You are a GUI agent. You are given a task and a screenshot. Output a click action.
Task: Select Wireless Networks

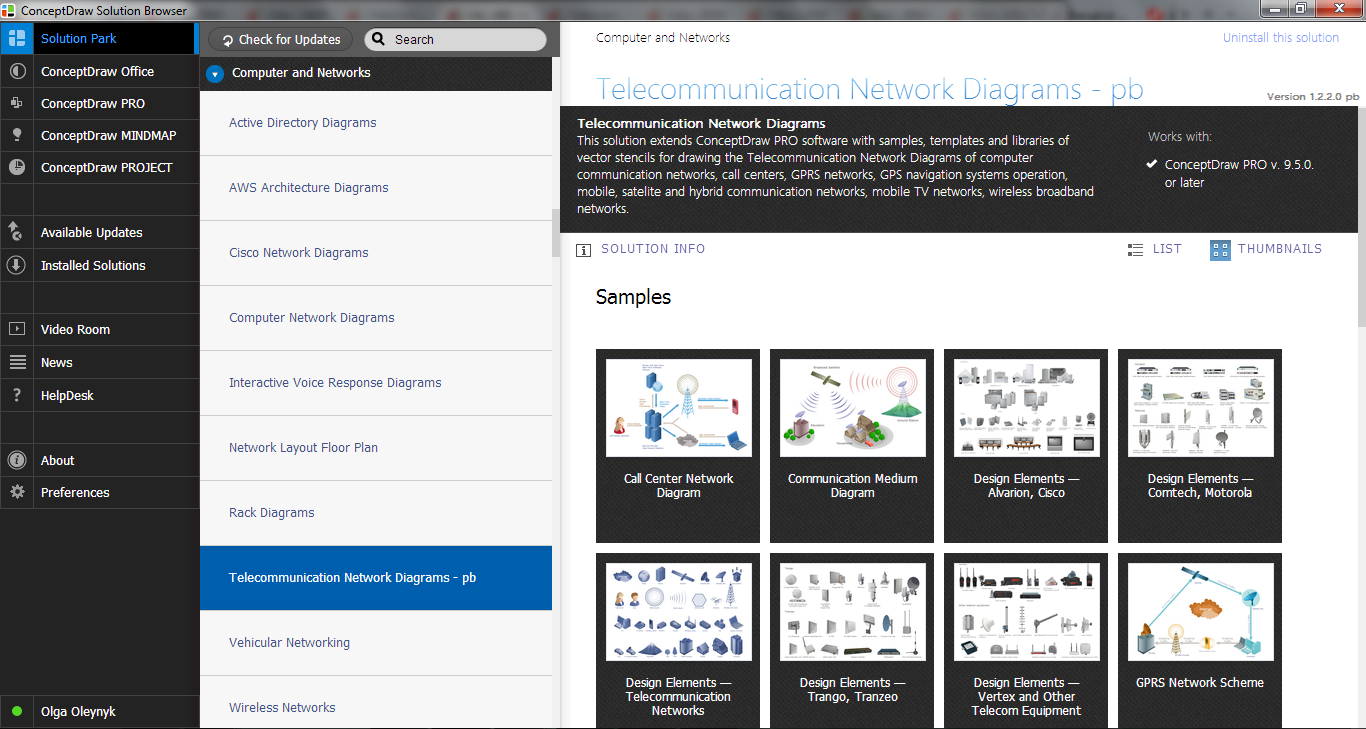(x=376, y=704)
